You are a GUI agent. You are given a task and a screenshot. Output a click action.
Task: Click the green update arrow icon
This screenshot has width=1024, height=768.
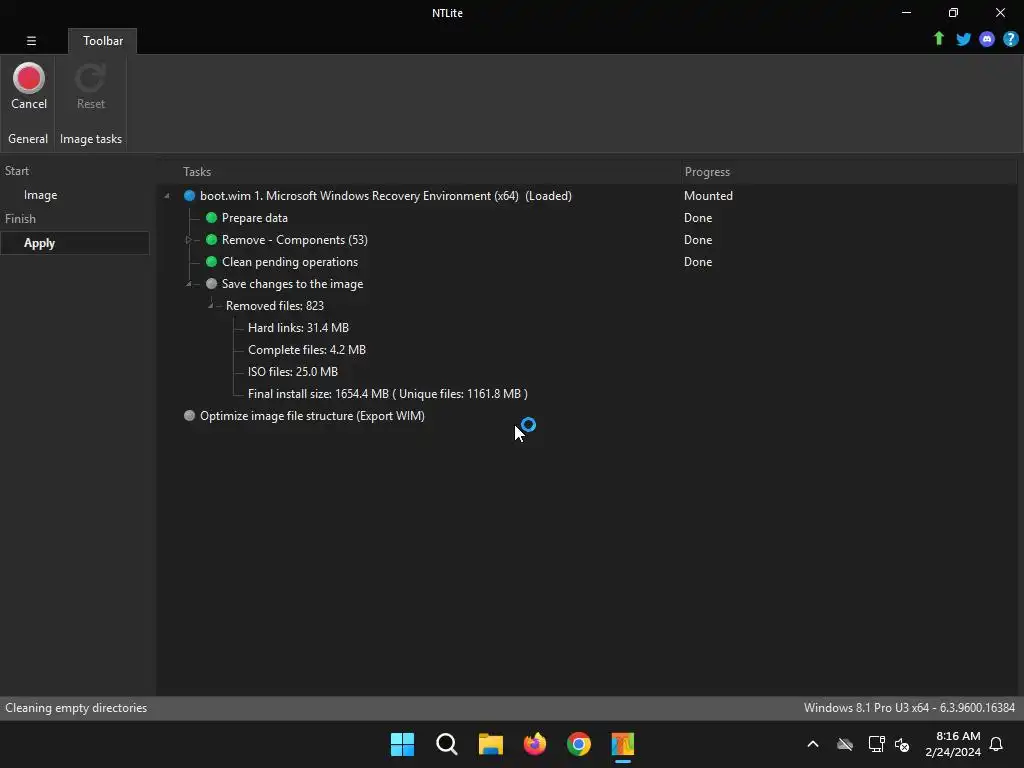tap(938, 39)
